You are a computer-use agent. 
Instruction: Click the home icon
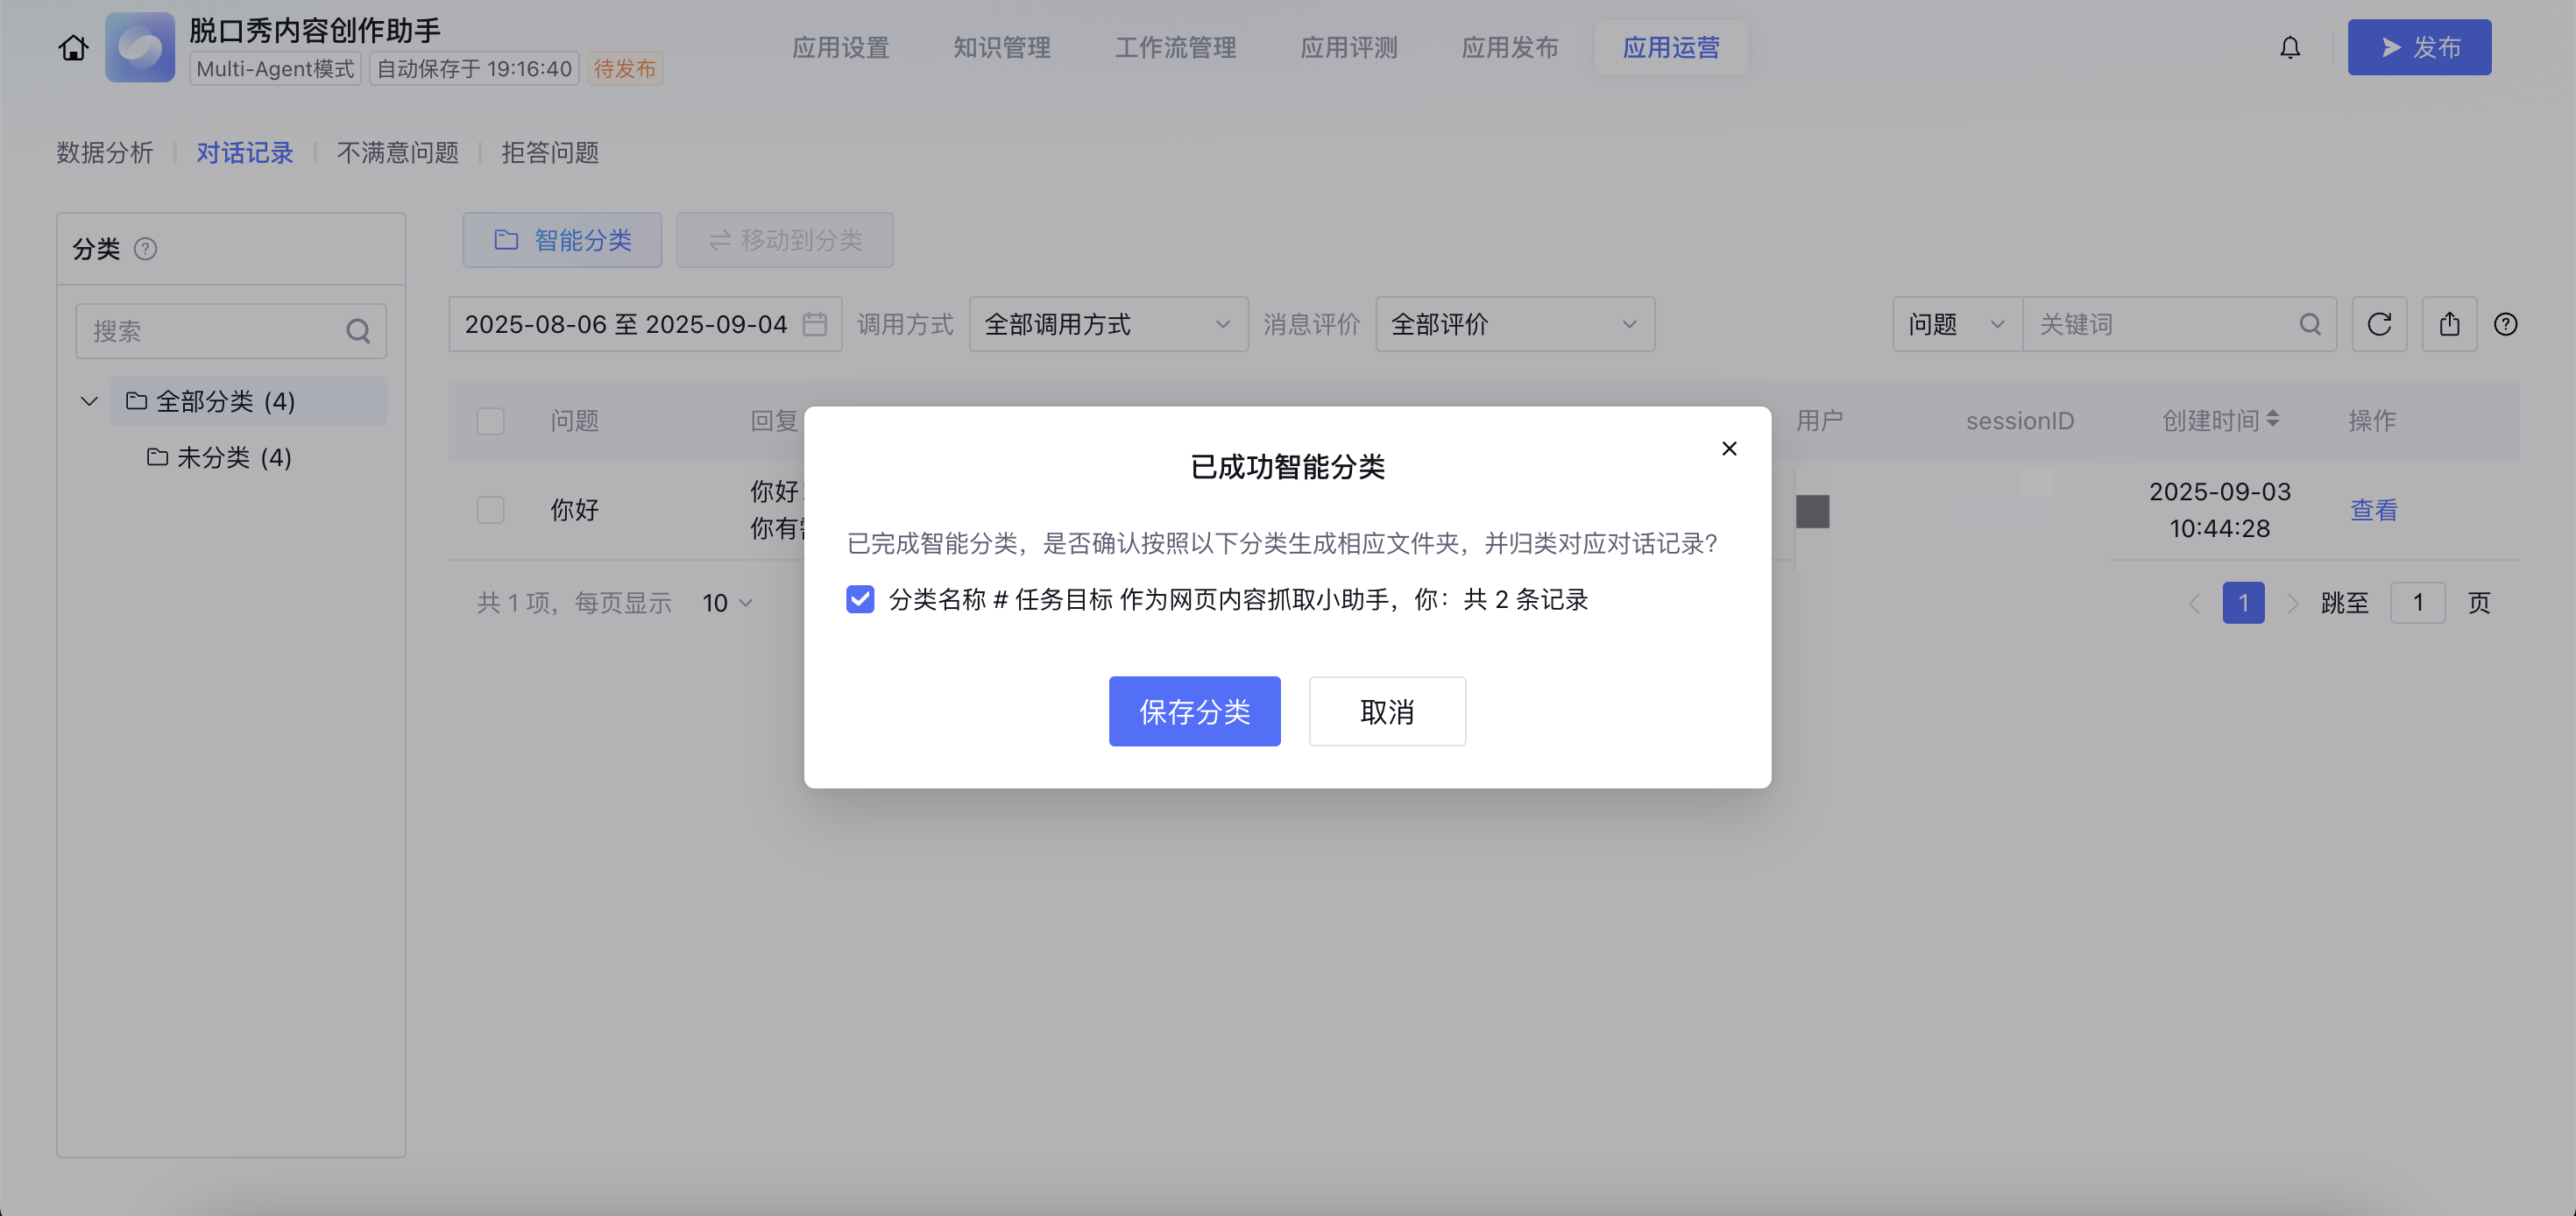coord(73,47)
